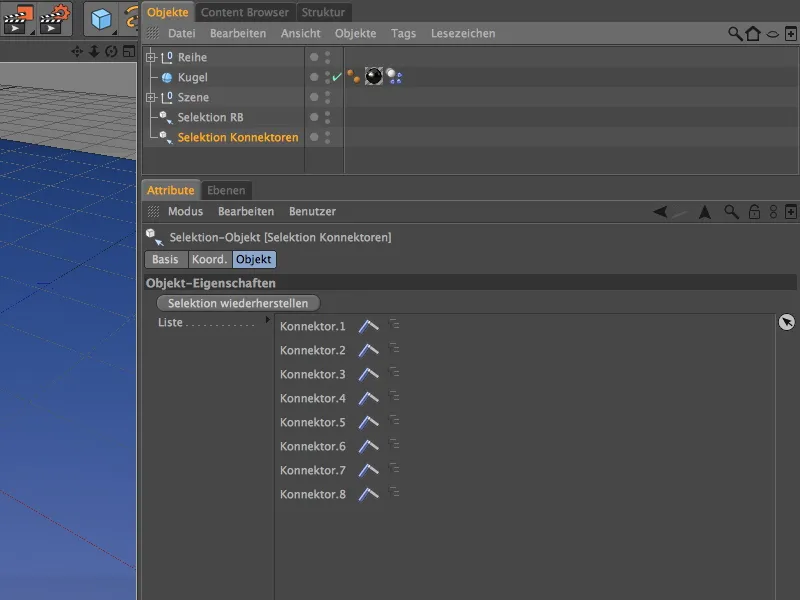This screenshot has height=600, width=800.
Task: Open the Bearbeiten menu in Object Manager
Action: [x=238, y=34]
